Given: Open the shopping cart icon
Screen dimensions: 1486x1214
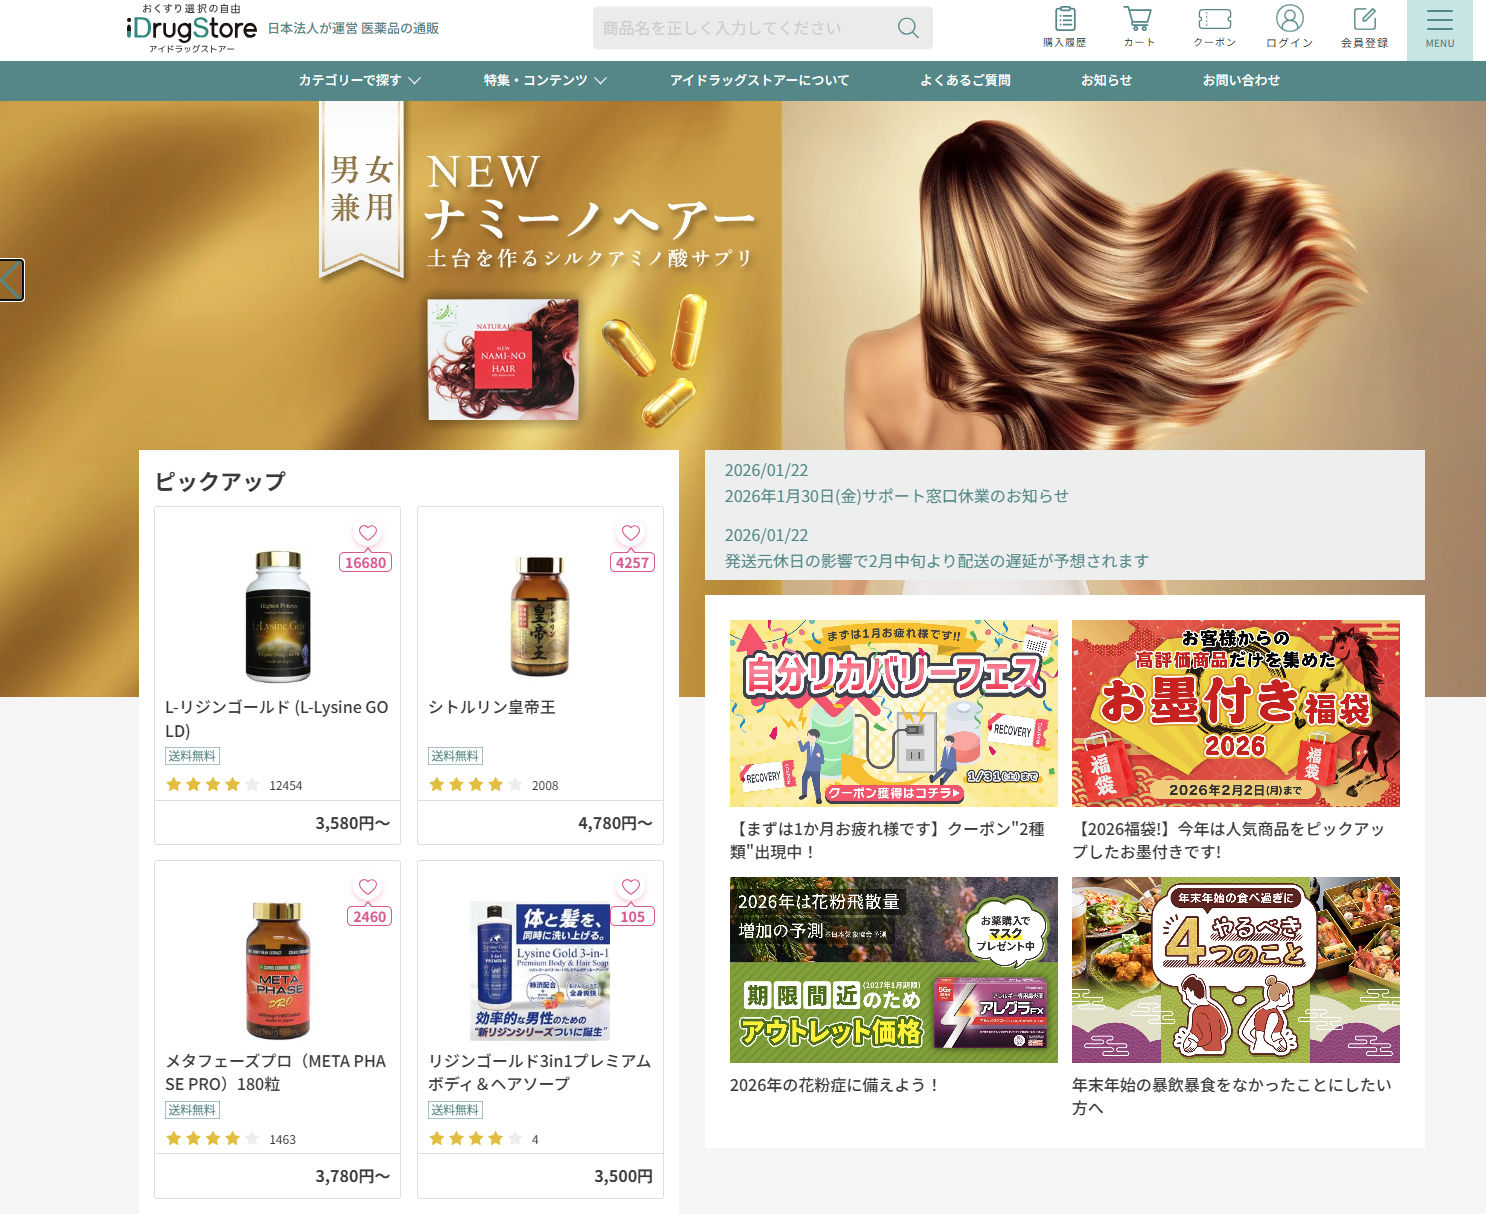Looking at the screenshot, I should [x=1138, y=28].
